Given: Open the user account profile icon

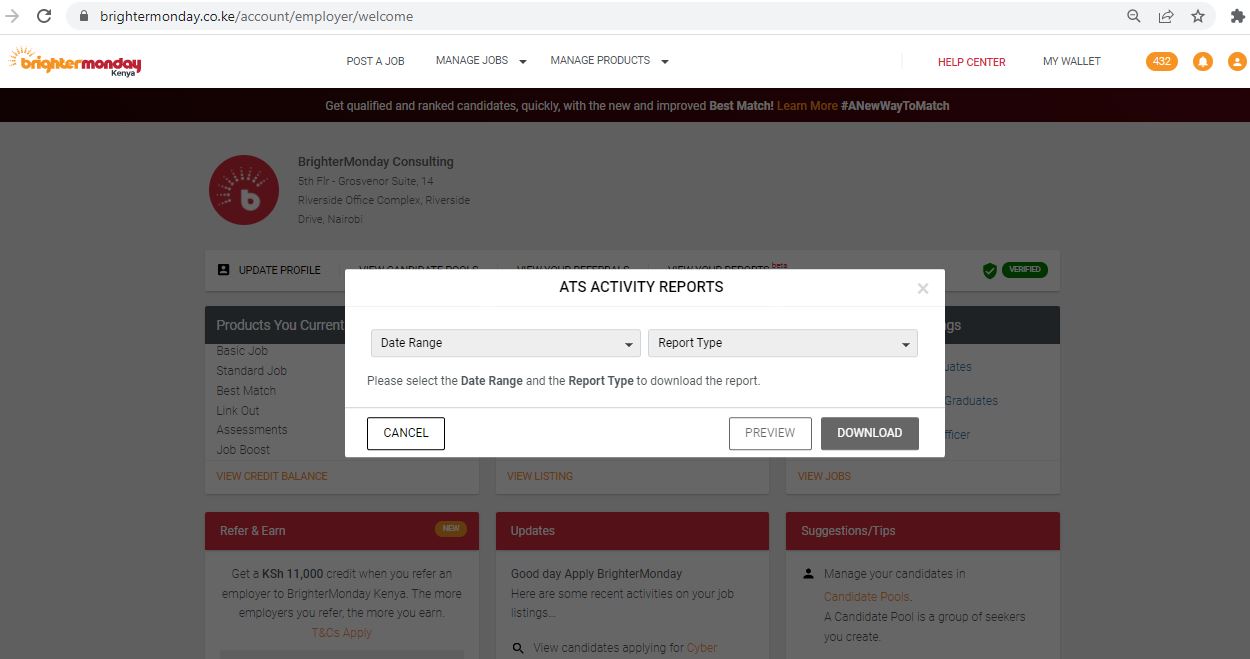Looking at the screenshot, I should click(1237, 62).
